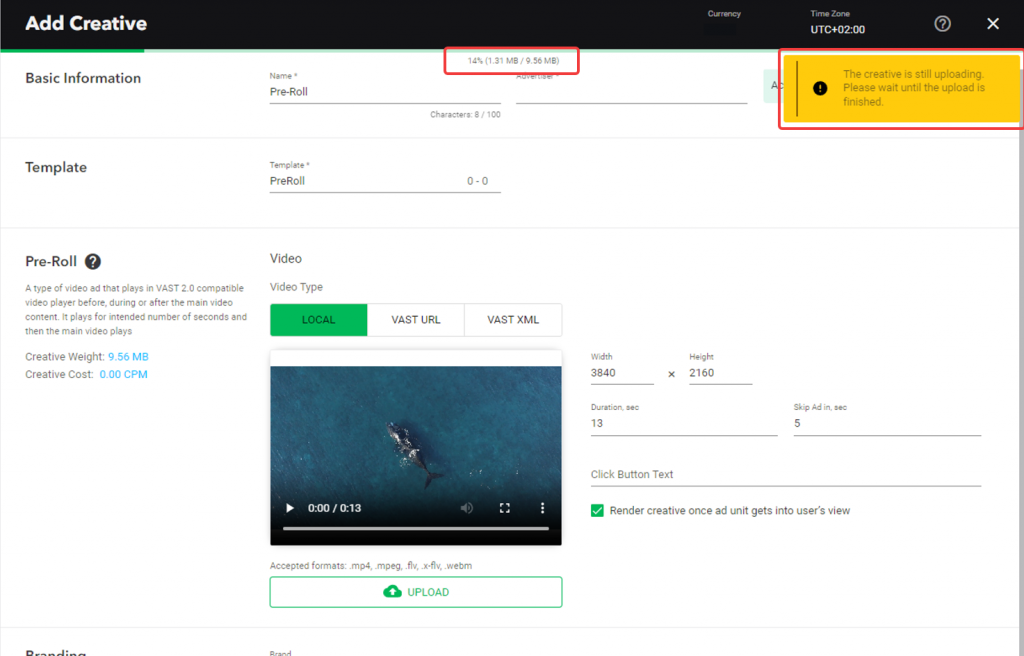The width and height of the screenshot is (1024, 656).
Task: Open the help question mark in header
Action: (x=942, y=24)
